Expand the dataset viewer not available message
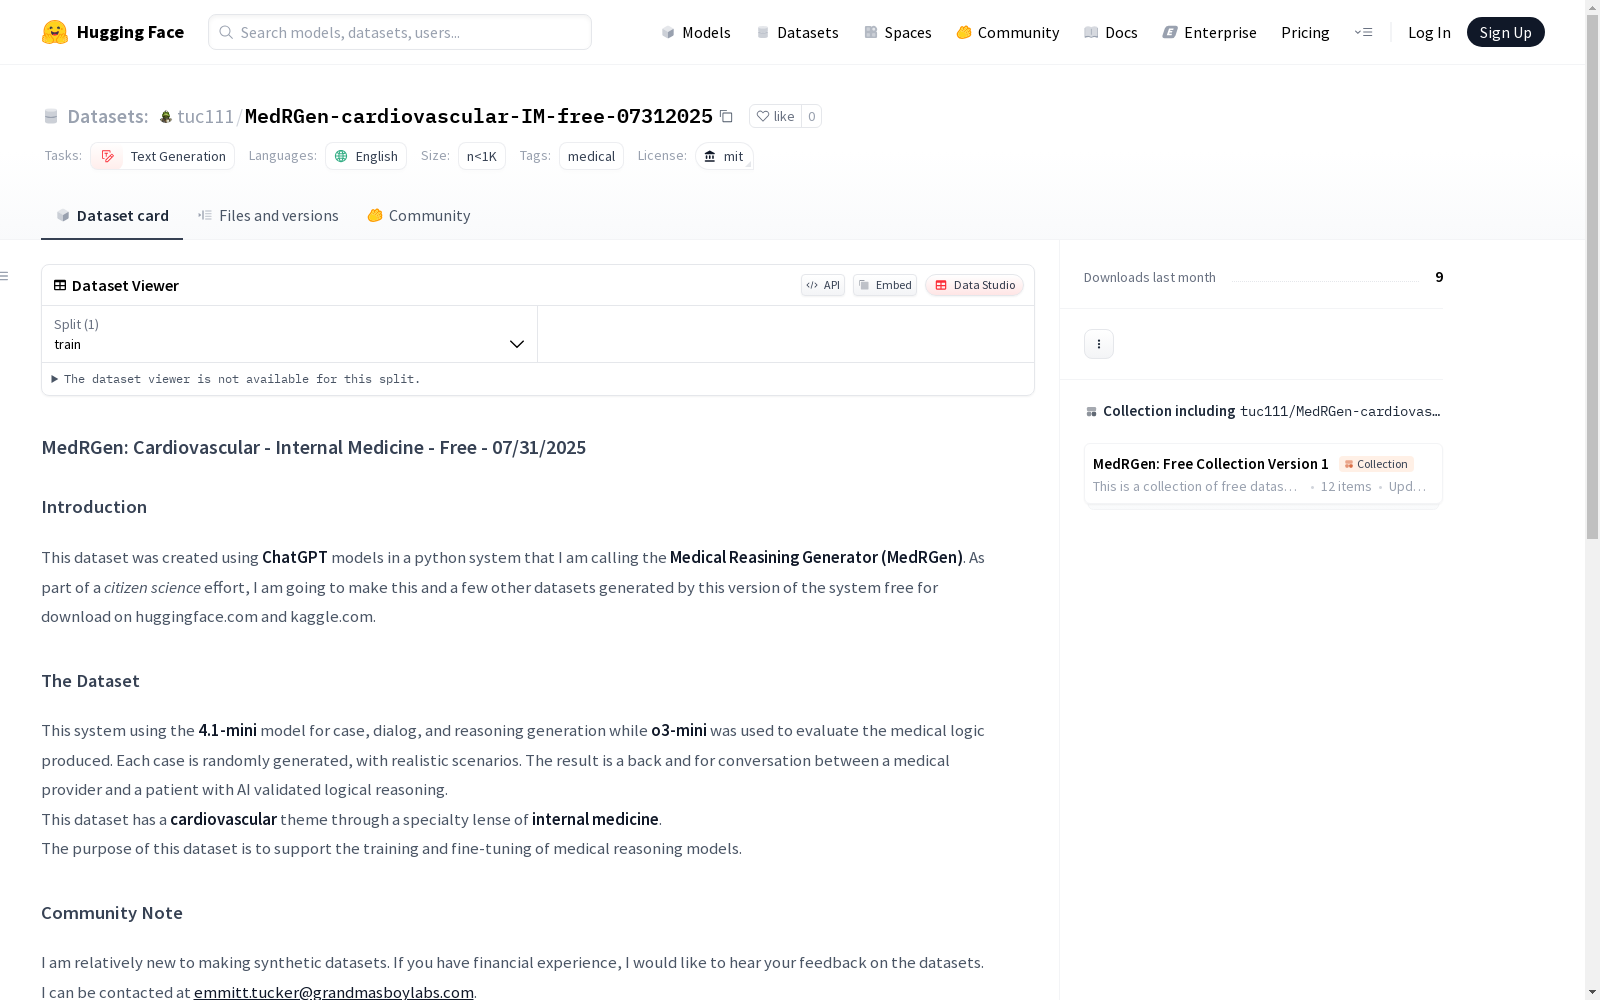This screenshot has height=1000, width=1600. pyautogui.click(x=236, y=379)
